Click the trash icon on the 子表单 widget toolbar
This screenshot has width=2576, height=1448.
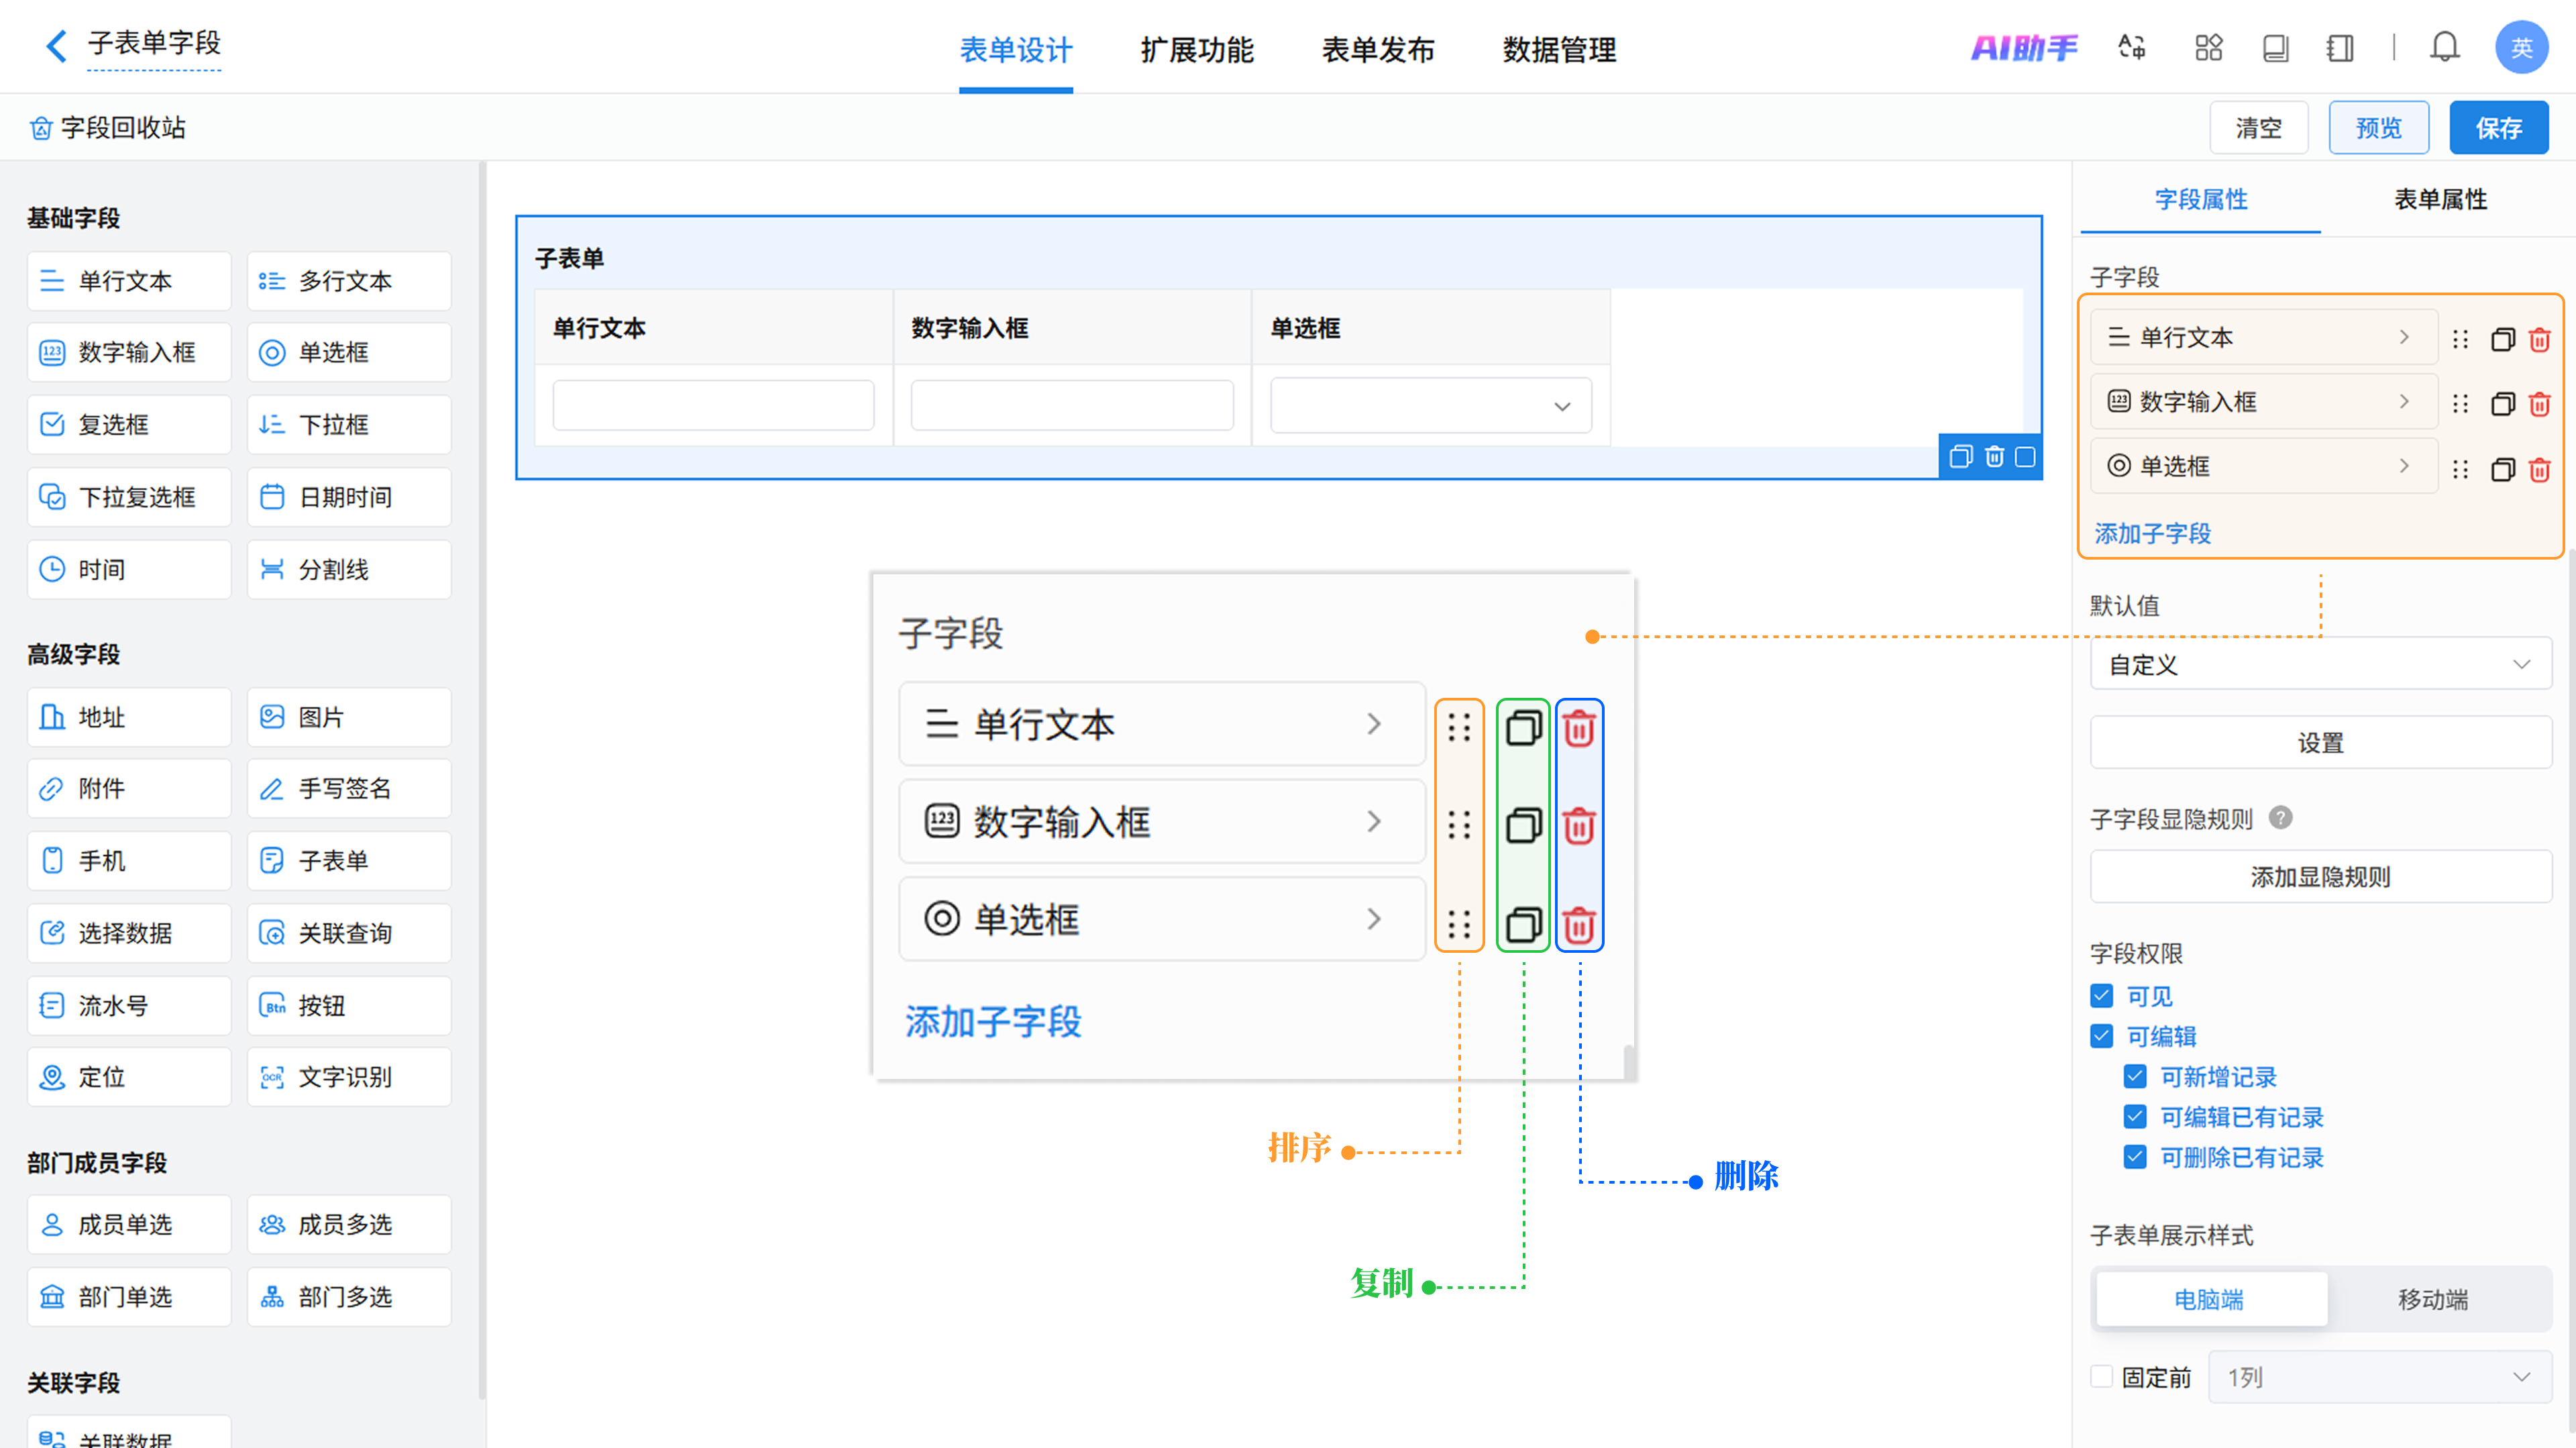tap(1994, 457)
